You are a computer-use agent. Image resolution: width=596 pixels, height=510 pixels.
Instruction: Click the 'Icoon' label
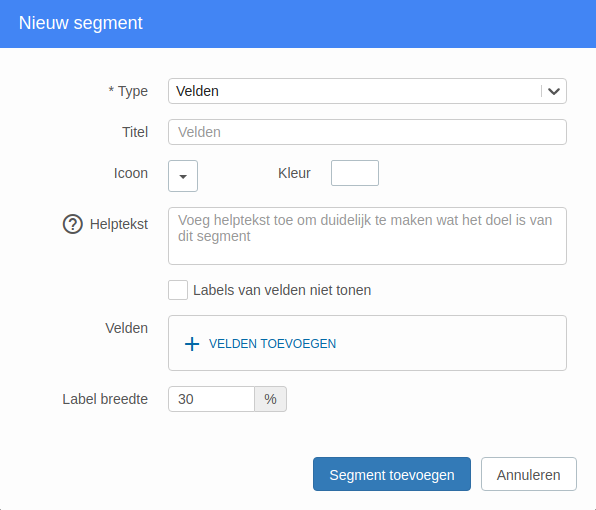(130, 173)
